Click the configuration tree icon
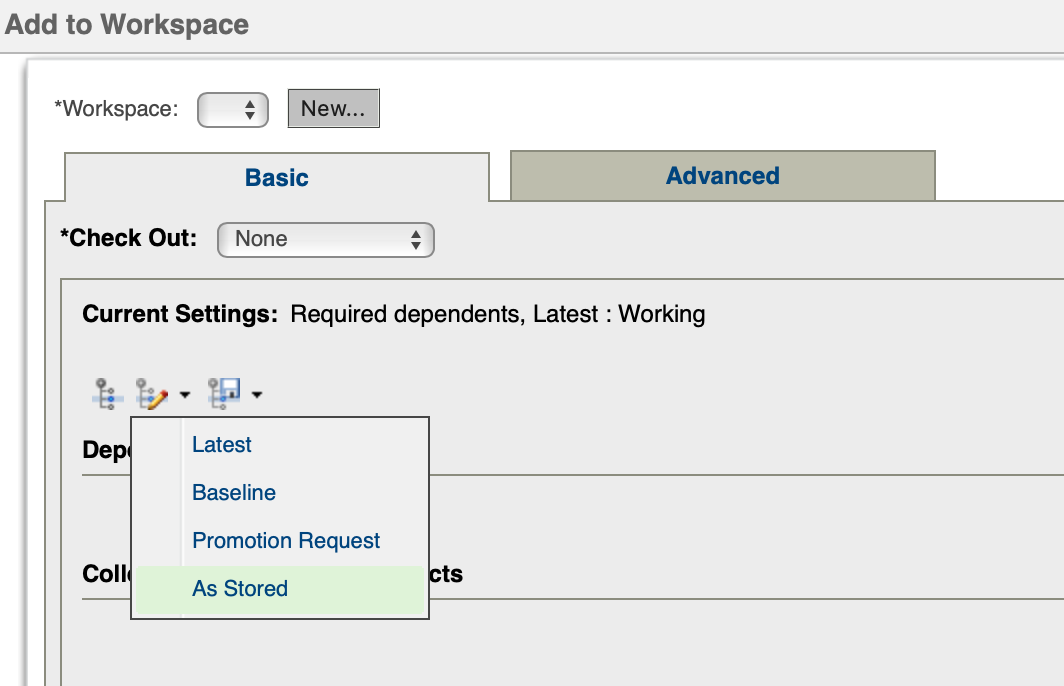This screenshot has width=1064, height=686. (104, 394)
